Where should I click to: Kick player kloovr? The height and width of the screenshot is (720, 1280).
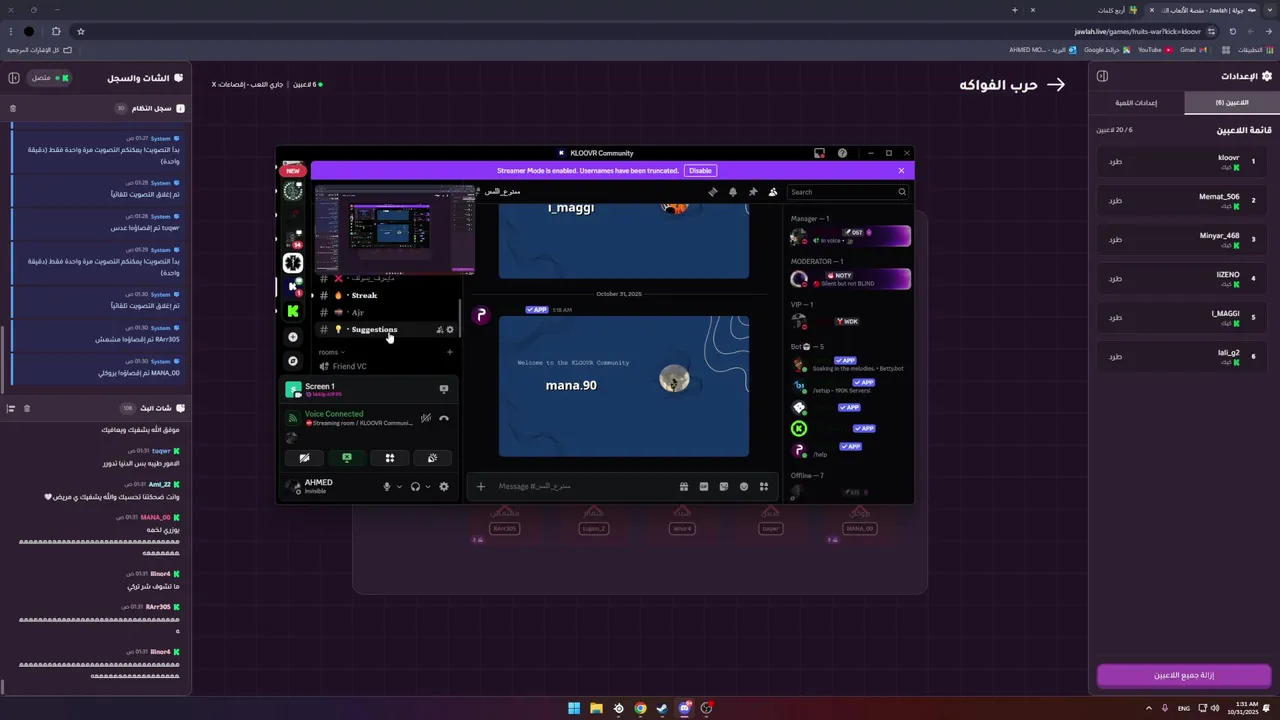click(1115, 161)
